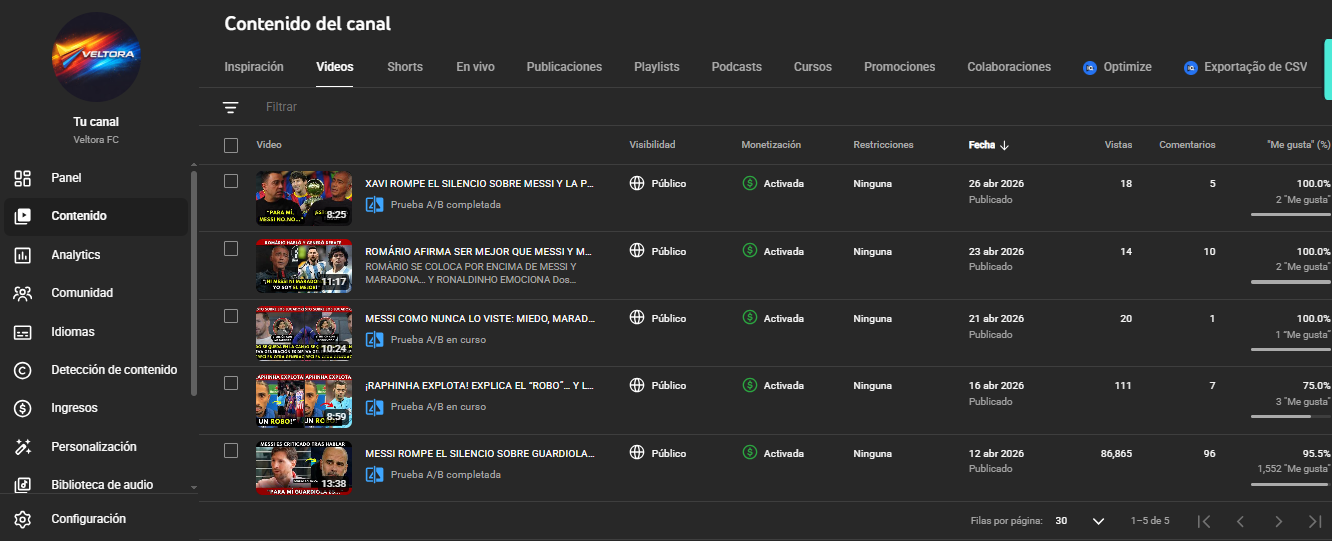Click Exportação de CSV button
The image size is (1332, 541).
pos(1245,67)
